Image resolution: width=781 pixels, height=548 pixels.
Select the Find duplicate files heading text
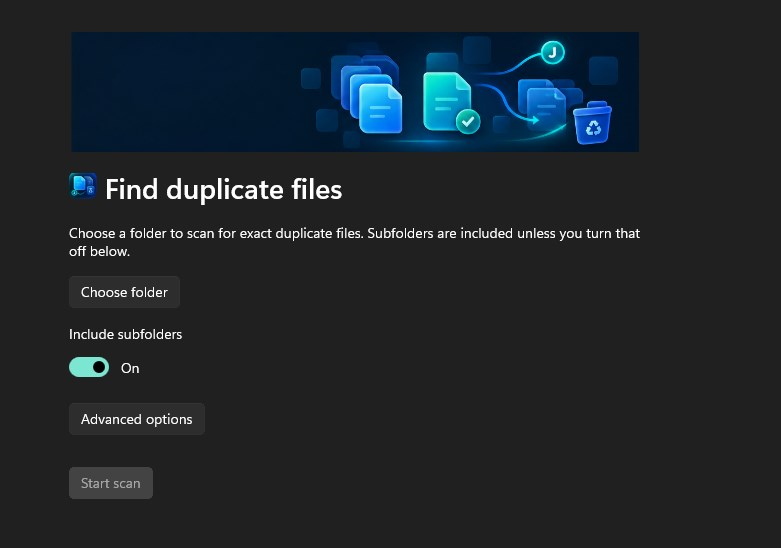(x=224, y=189)
